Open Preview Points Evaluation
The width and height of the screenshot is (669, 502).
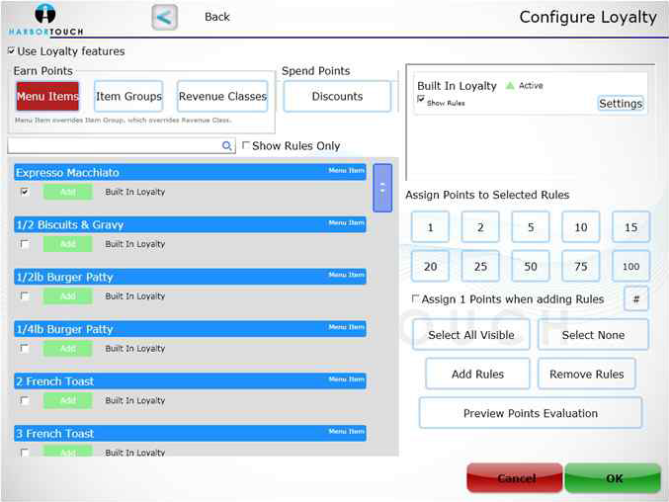coord(530,413)
